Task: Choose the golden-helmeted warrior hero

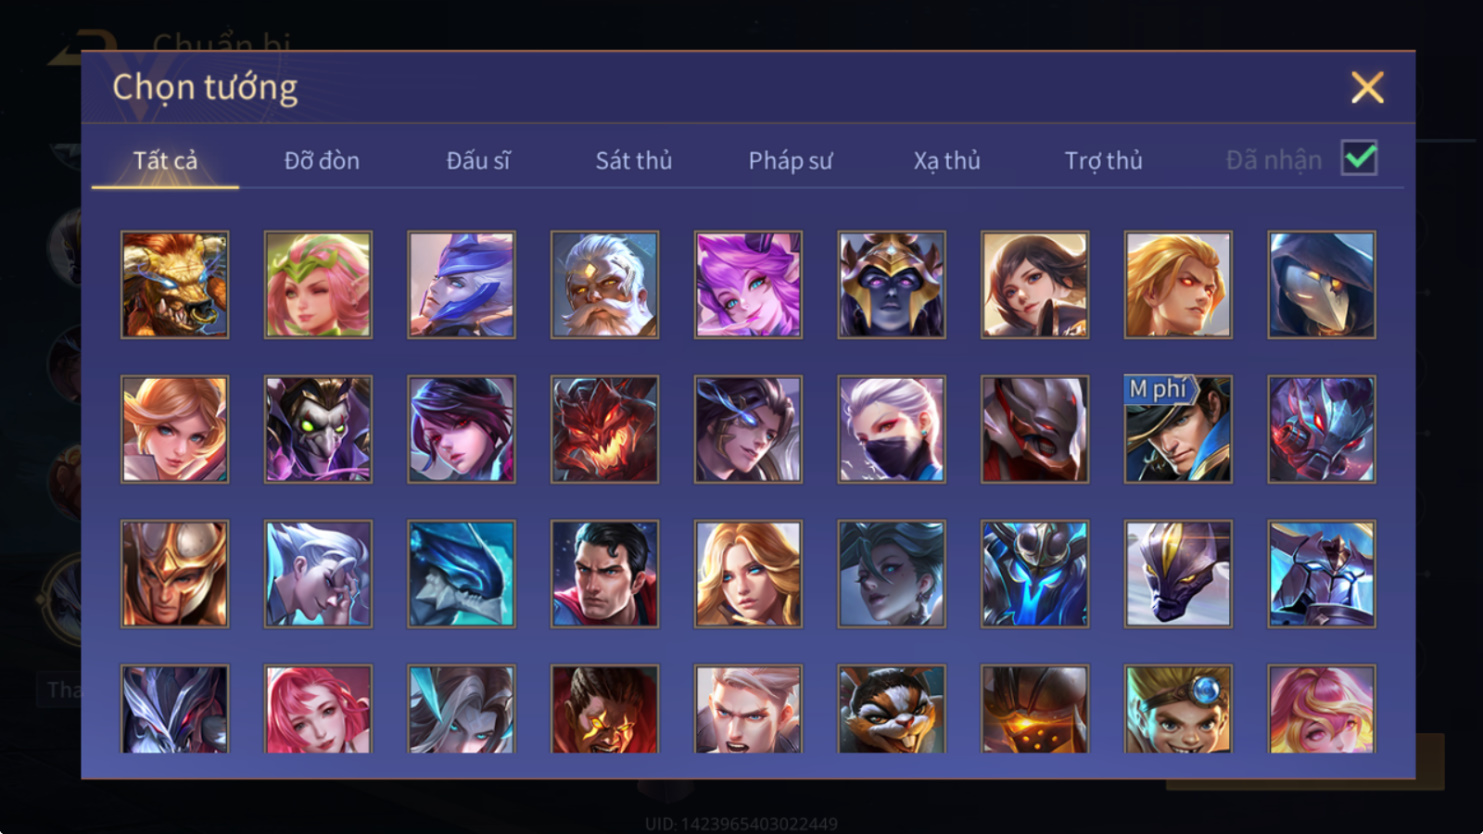Action: click(175, 574)
